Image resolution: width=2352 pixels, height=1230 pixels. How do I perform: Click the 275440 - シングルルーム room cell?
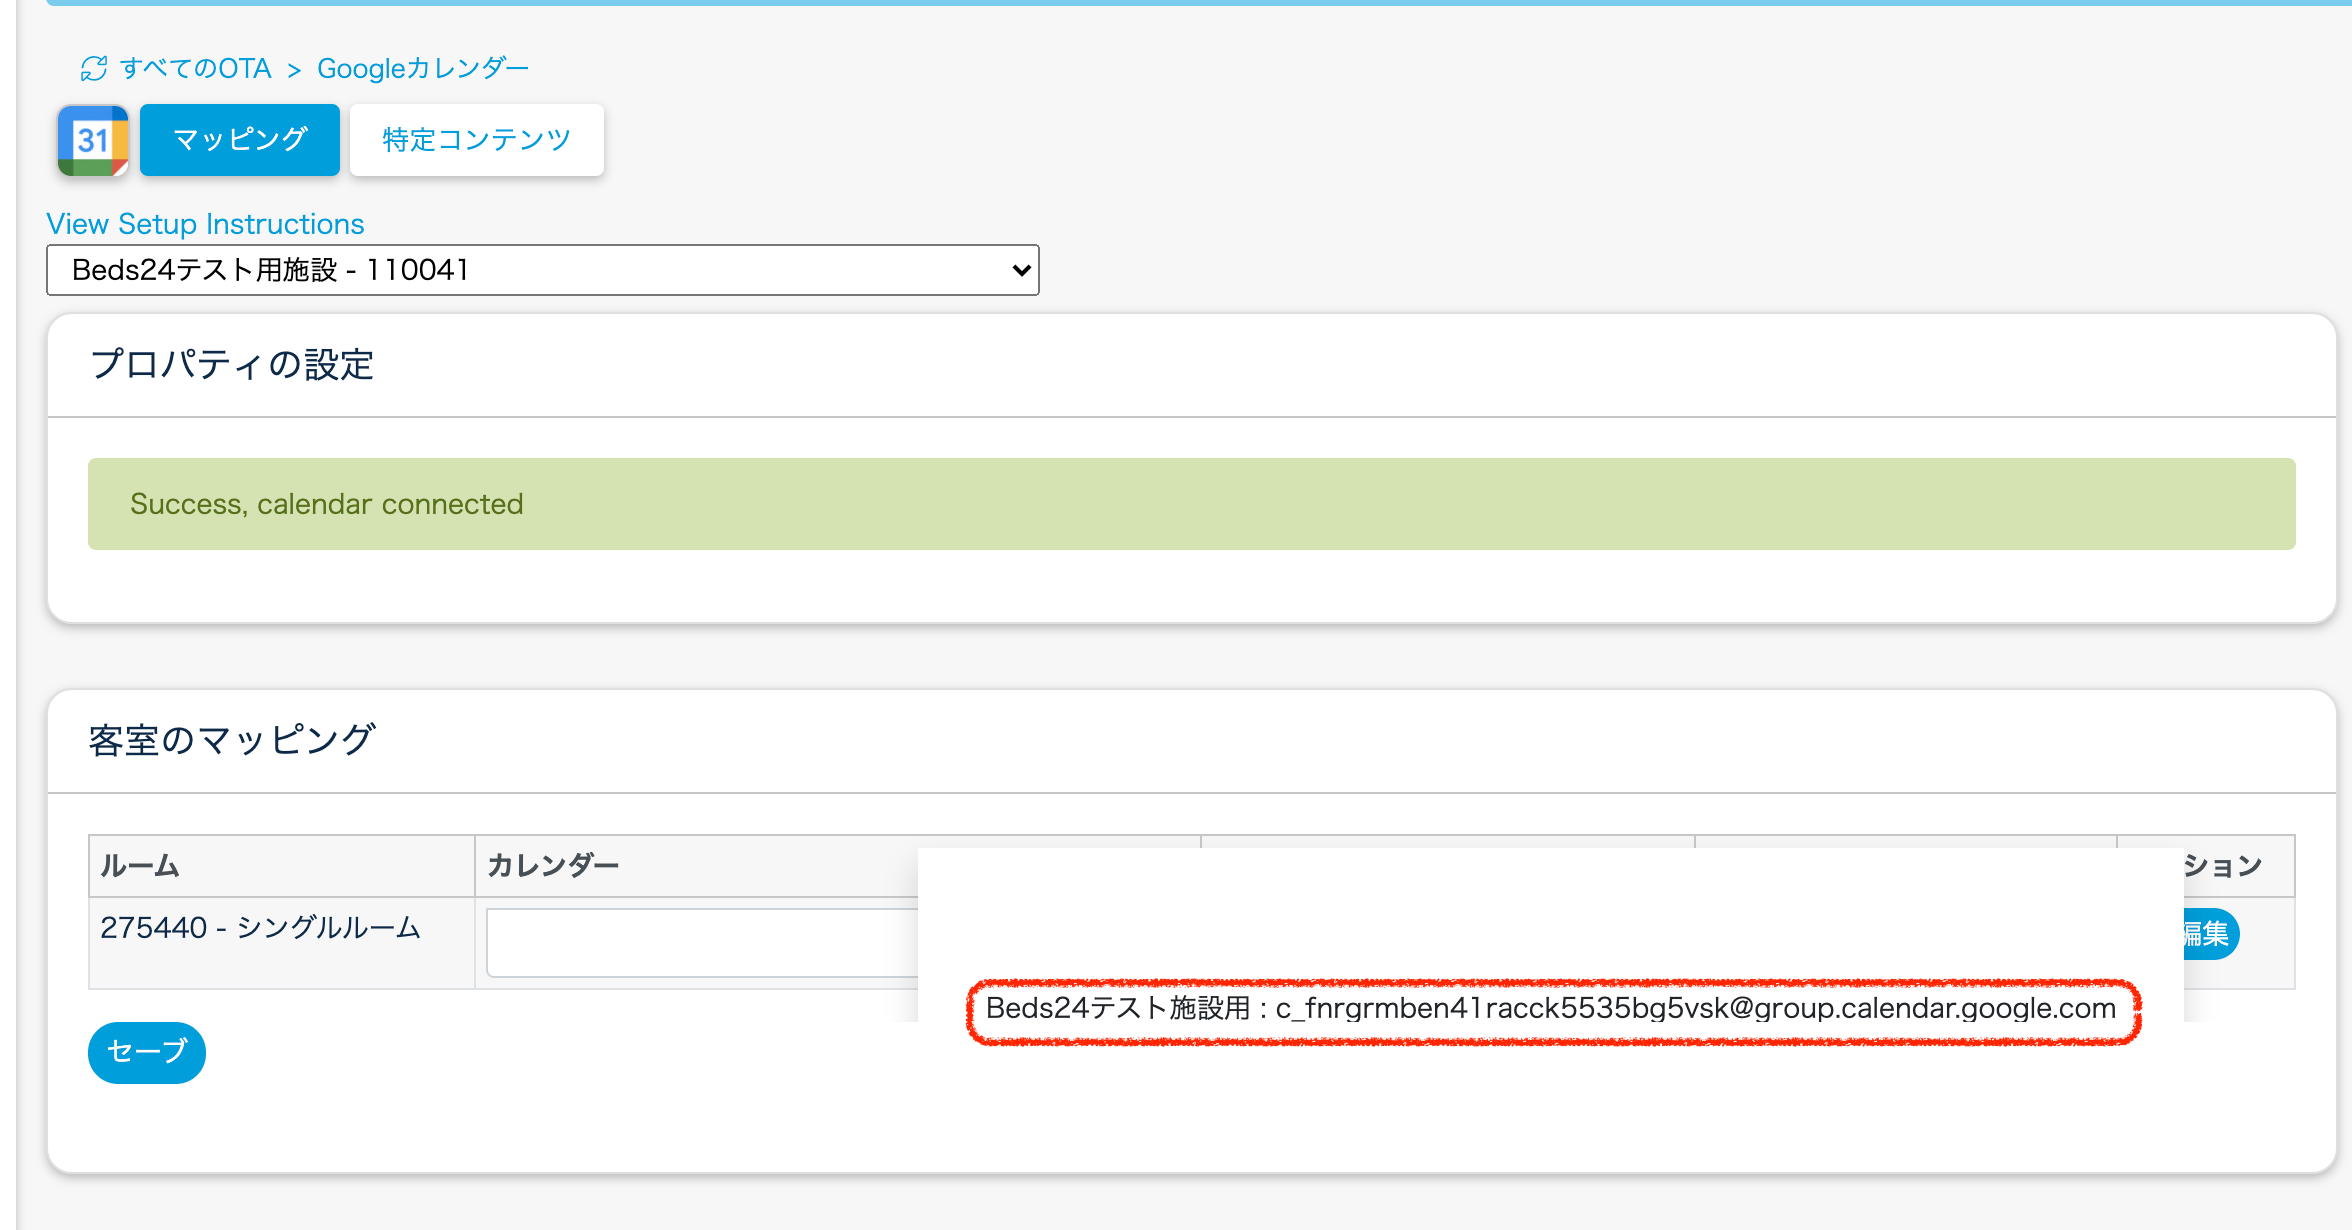tap(260, 928)
